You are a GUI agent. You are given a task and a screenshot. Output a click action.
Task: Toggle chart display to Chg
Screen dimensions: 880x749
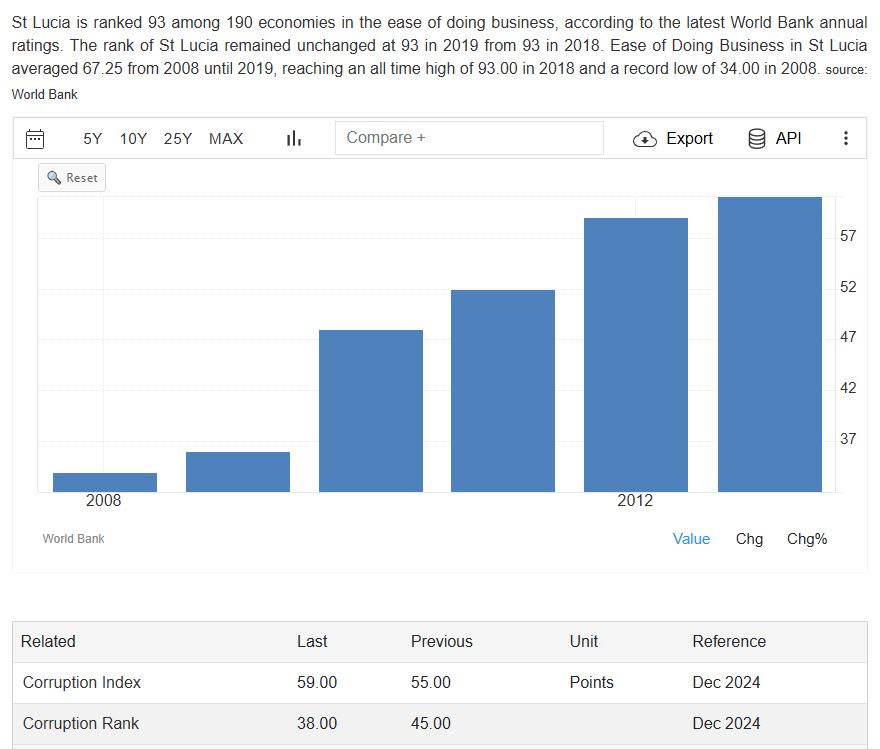pos(749,539)
